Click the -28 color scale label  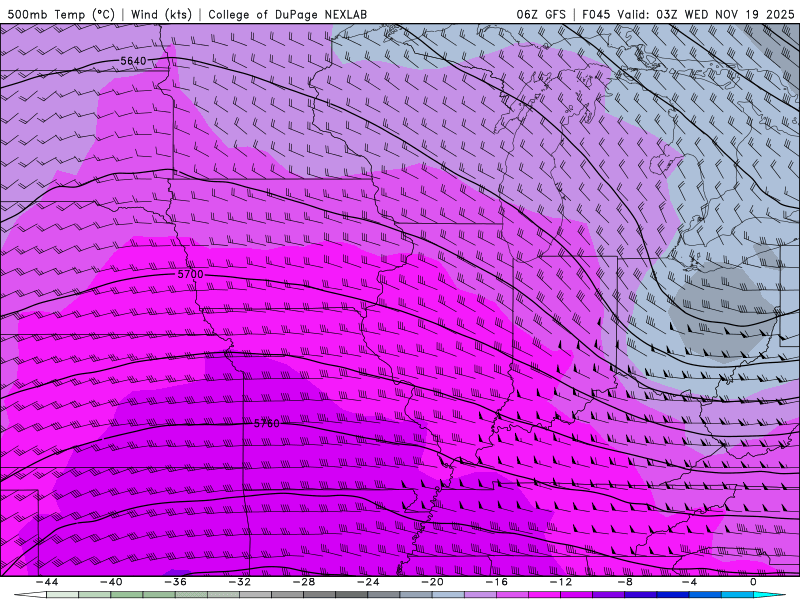[304, 582]
